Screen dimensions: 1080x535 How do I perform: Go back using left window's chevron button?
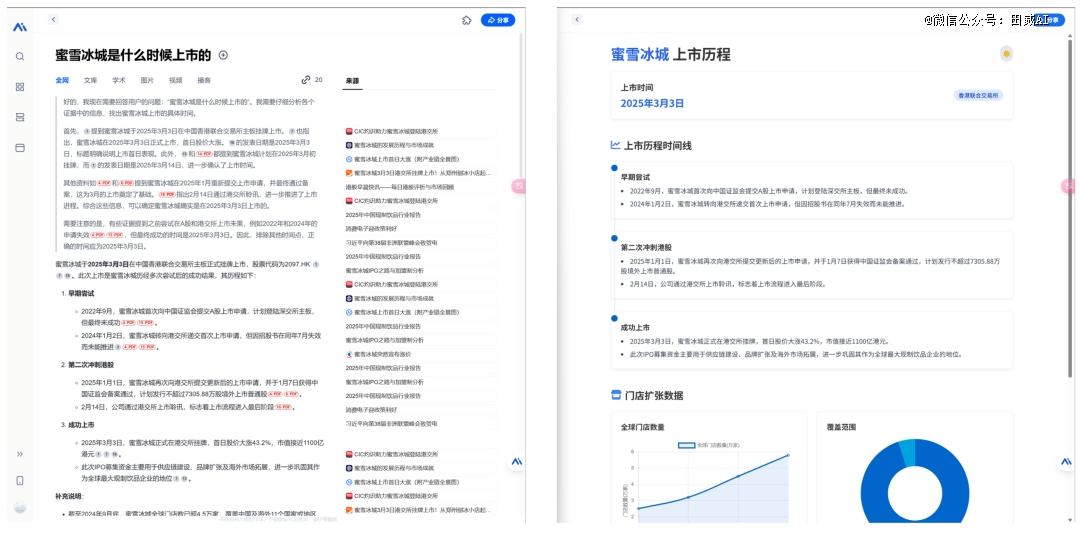[54, 20]
